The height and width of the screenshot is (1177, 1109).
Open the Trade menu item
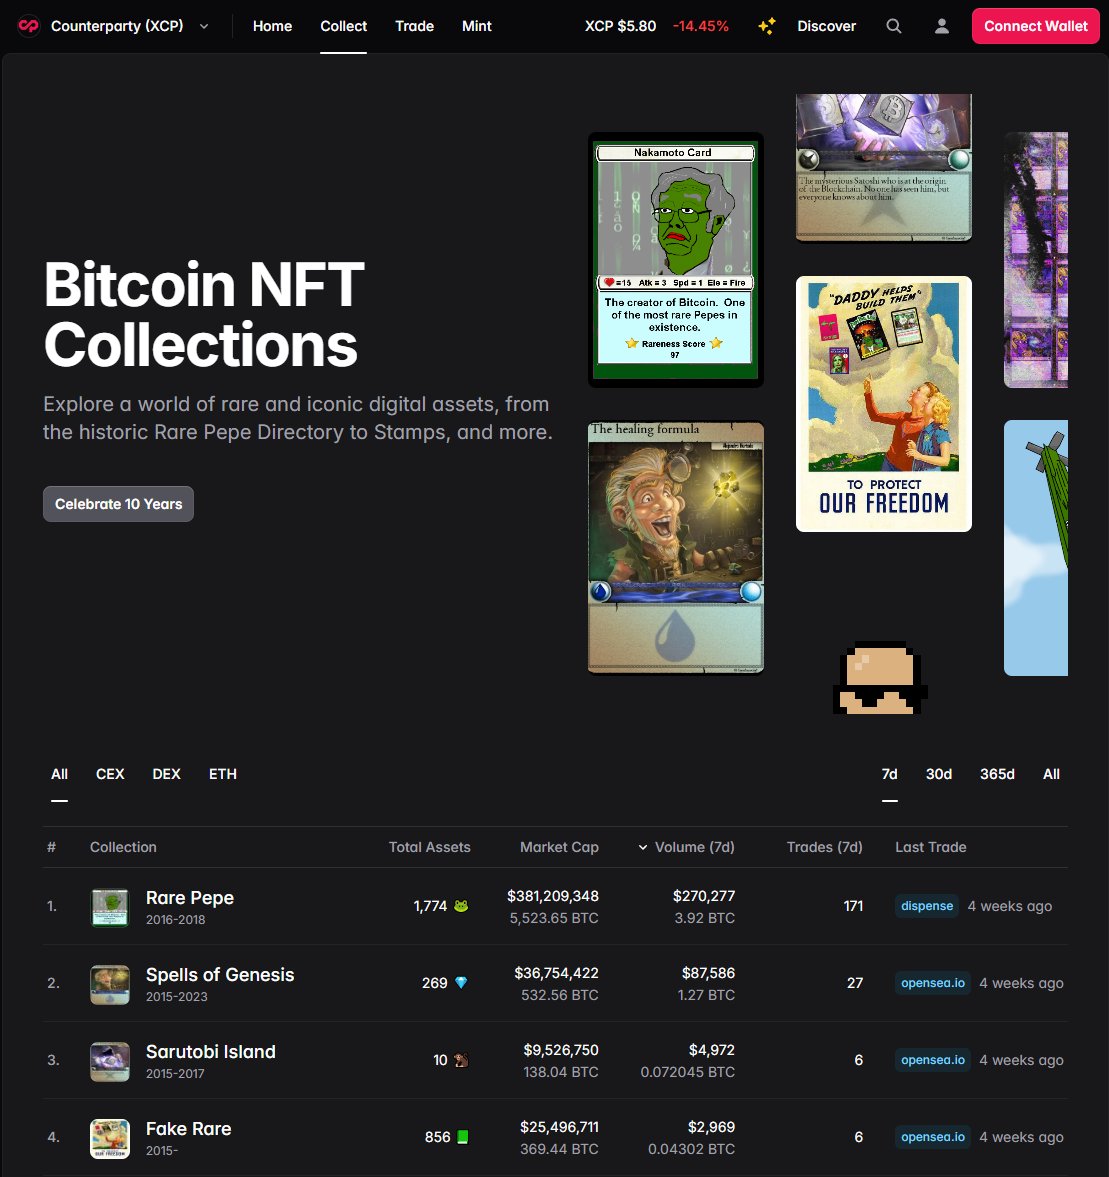pos(414,26)
